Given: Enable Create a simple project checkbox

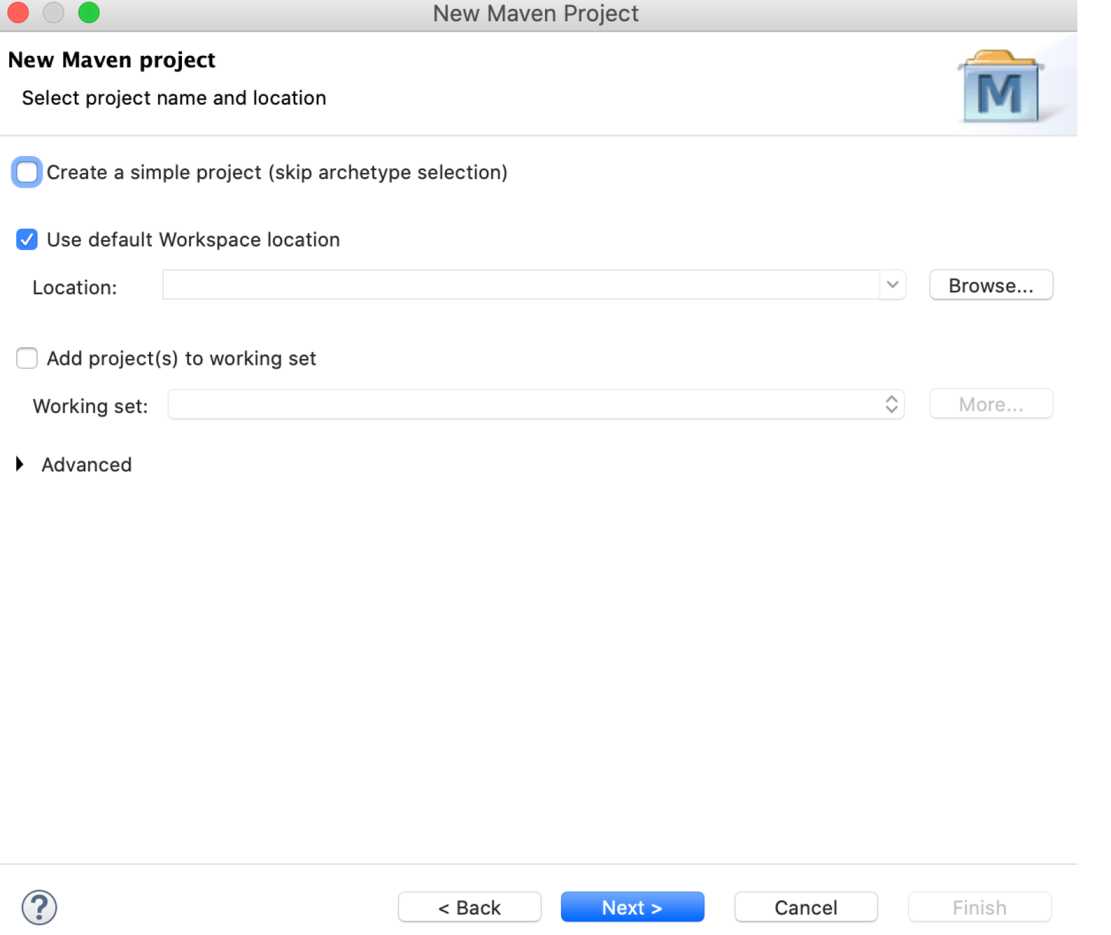Looking at the screenshot, I should click(x=28, y=173).
